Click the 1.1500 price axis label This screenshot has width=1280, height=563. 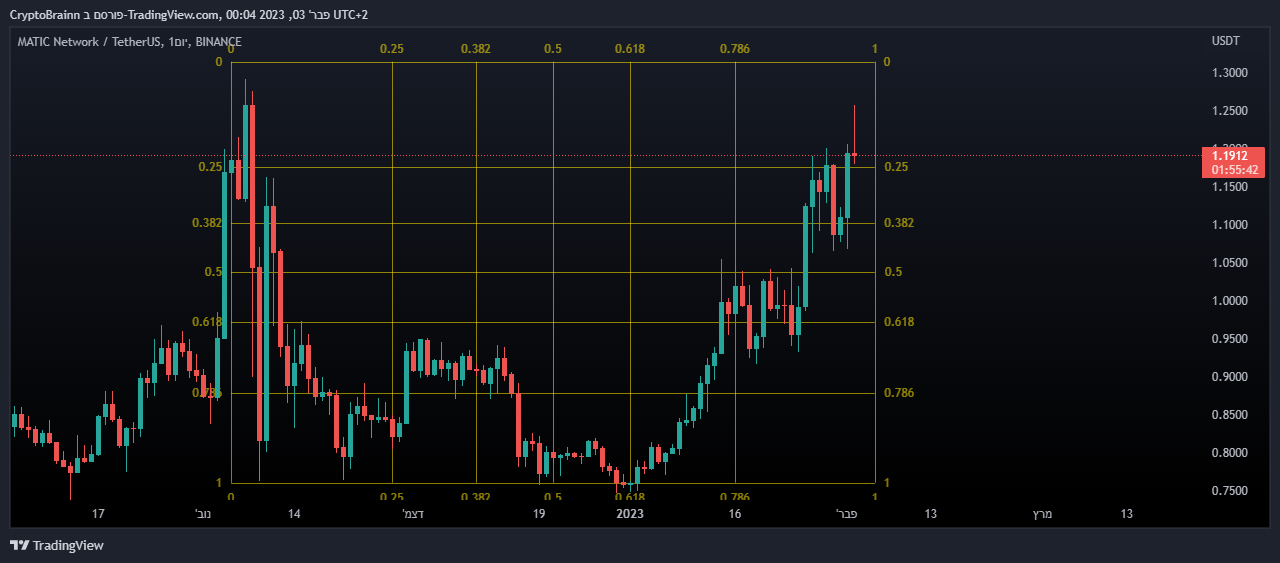tap(1229, 187)
